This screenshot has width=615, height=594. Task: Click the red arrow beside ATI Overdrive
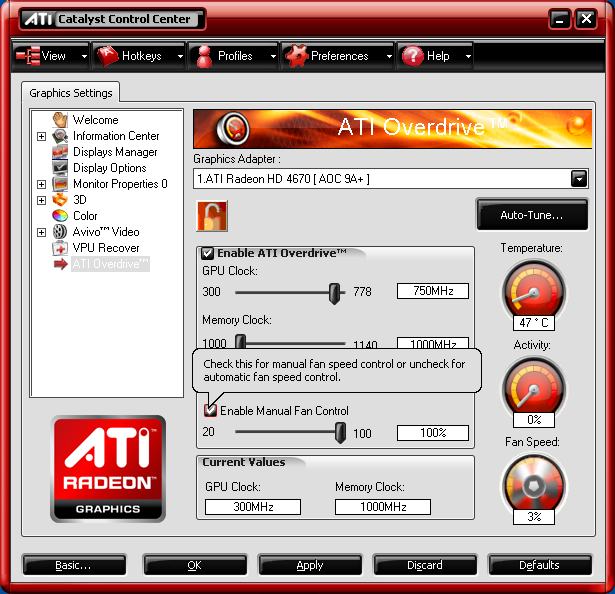click(60, 264)
